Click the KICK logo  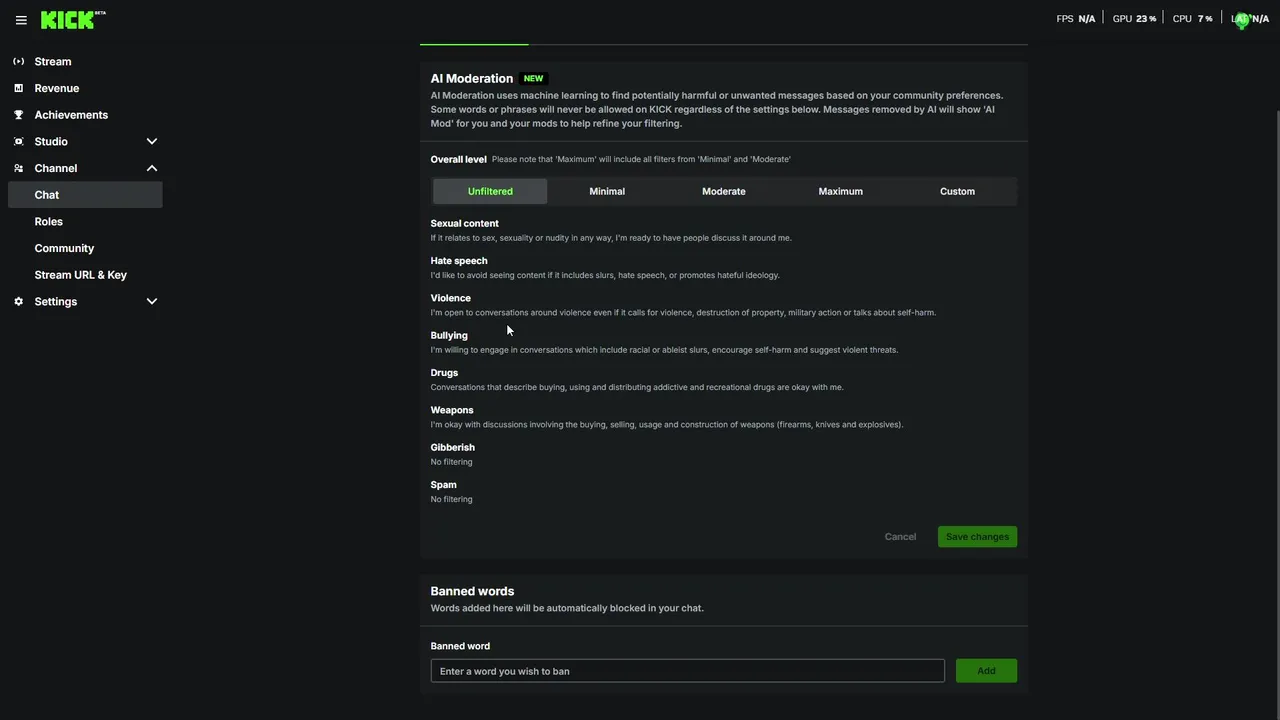tap(68, 20)
